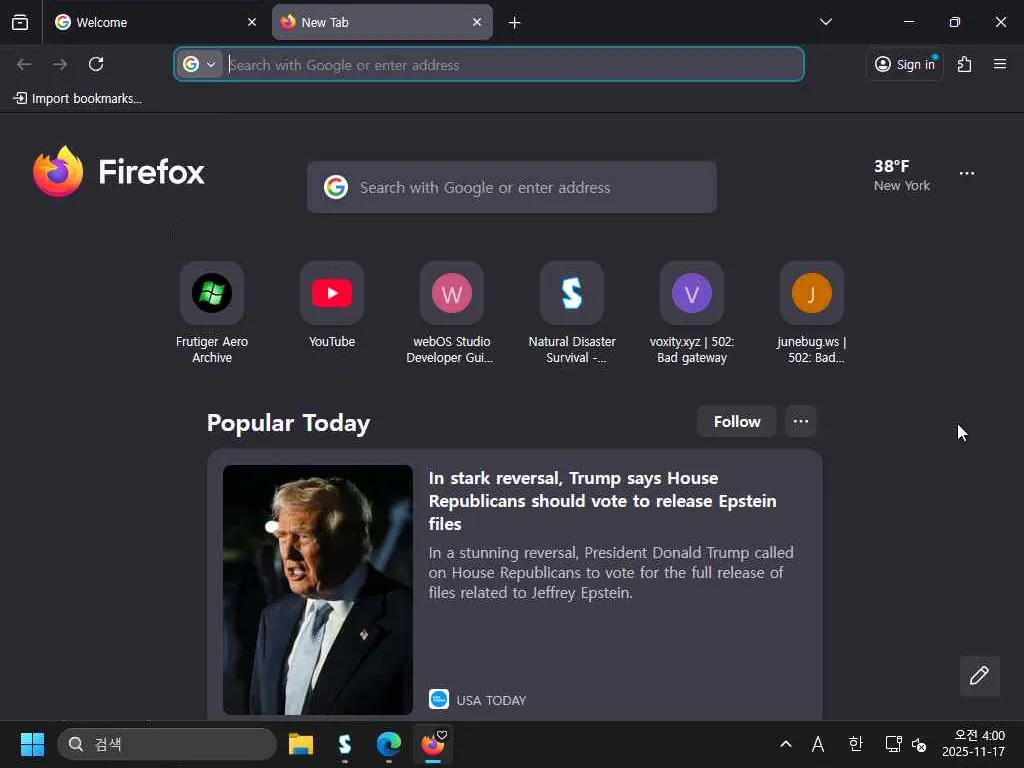1024x768 pixels.
Task: Reload the current page
Action: pos(96,64)
